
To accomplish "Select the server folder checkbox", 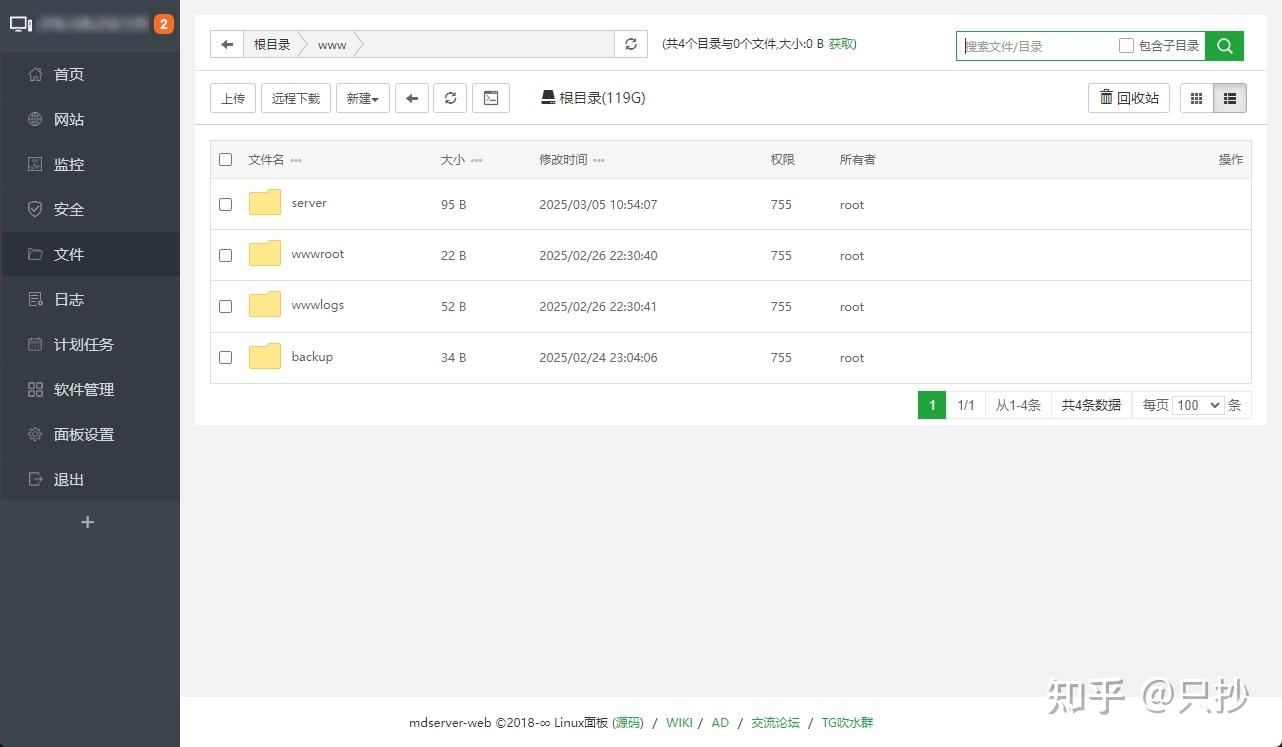I will 225,204.
